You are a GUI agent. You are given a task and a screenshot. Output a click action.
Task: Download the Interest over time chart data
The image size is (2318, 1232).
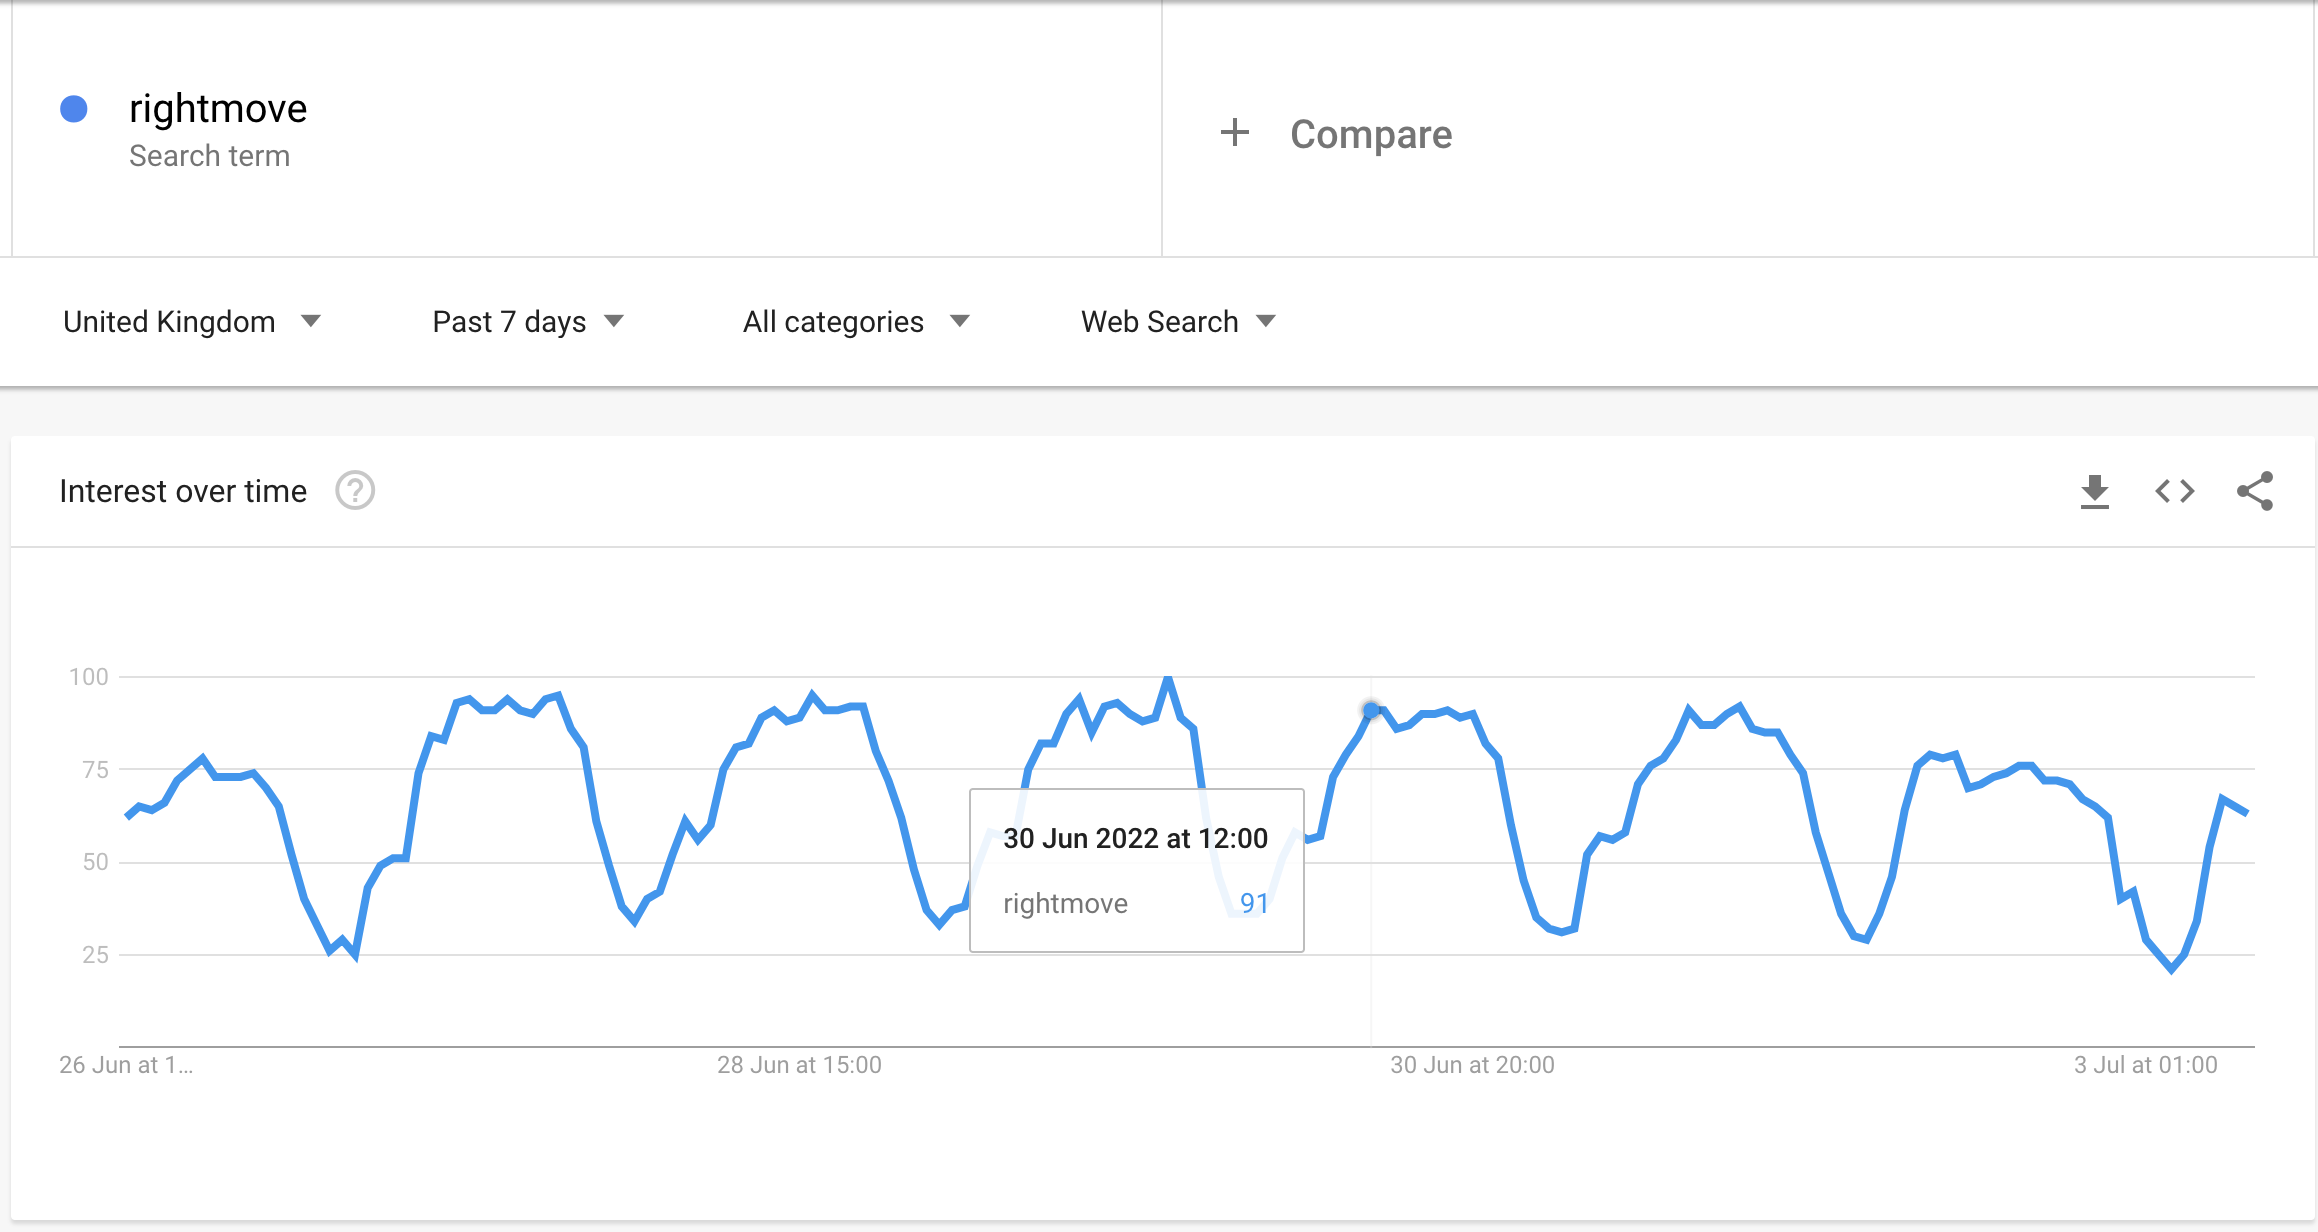coord(2094,492)
